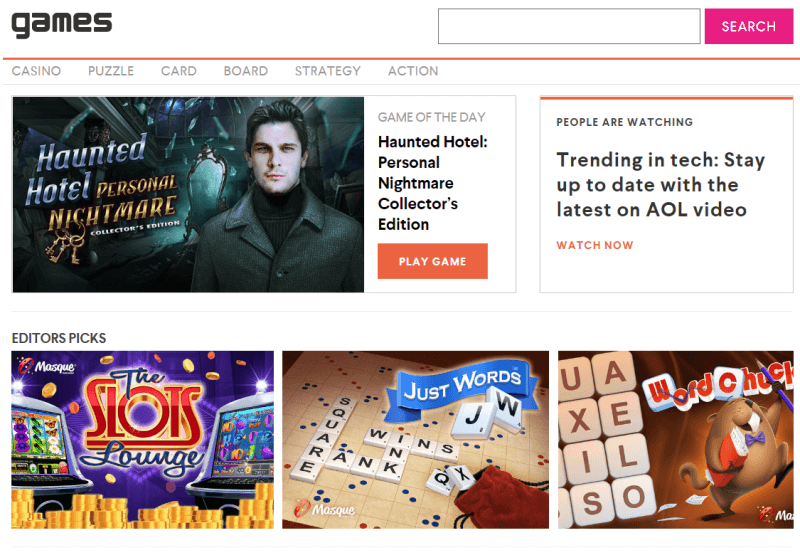Open the Just Words game thumbnail
800x560 pixels.
(415, 440)
